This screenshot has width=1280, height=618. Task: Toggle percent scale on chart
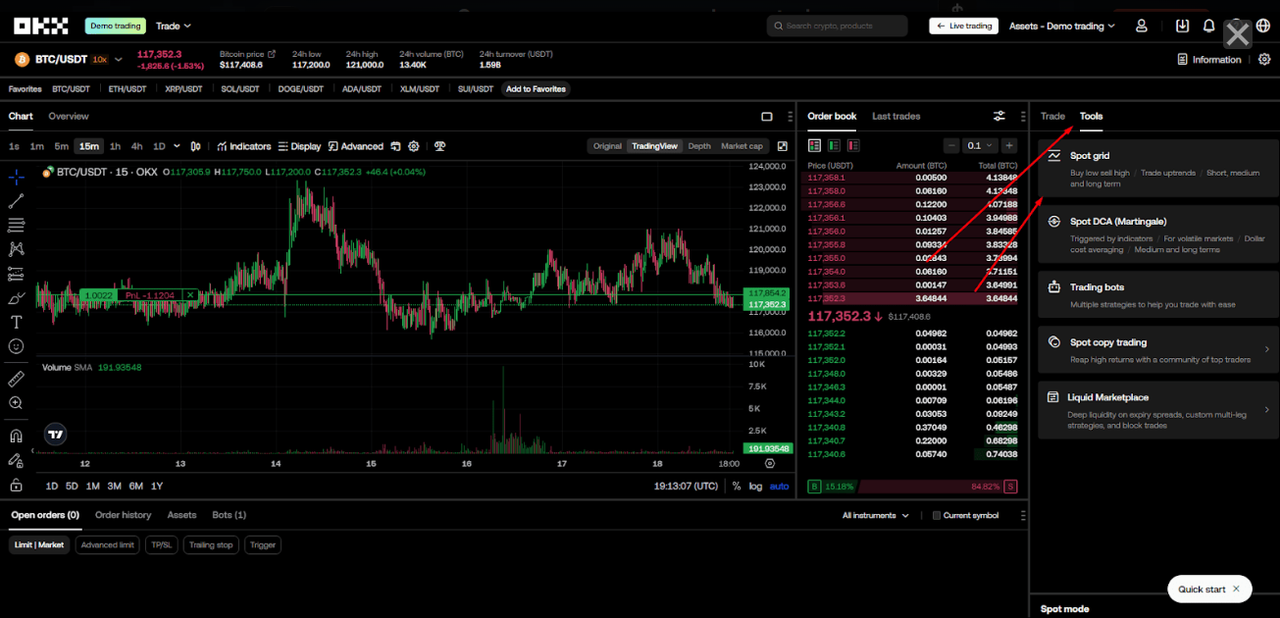pyautogui.click(x=736, y=486)
